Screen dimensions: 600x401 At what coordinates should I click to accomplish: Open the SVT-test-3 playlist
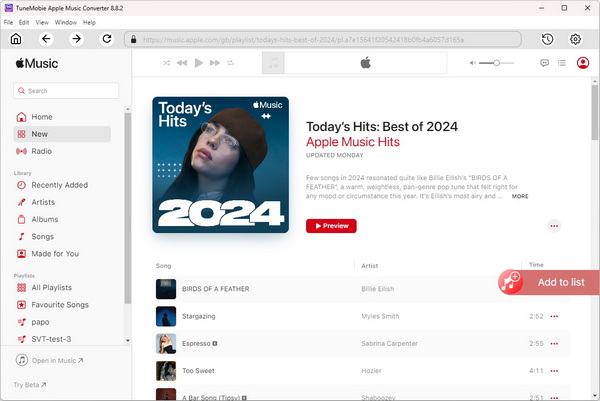point(62,339)
